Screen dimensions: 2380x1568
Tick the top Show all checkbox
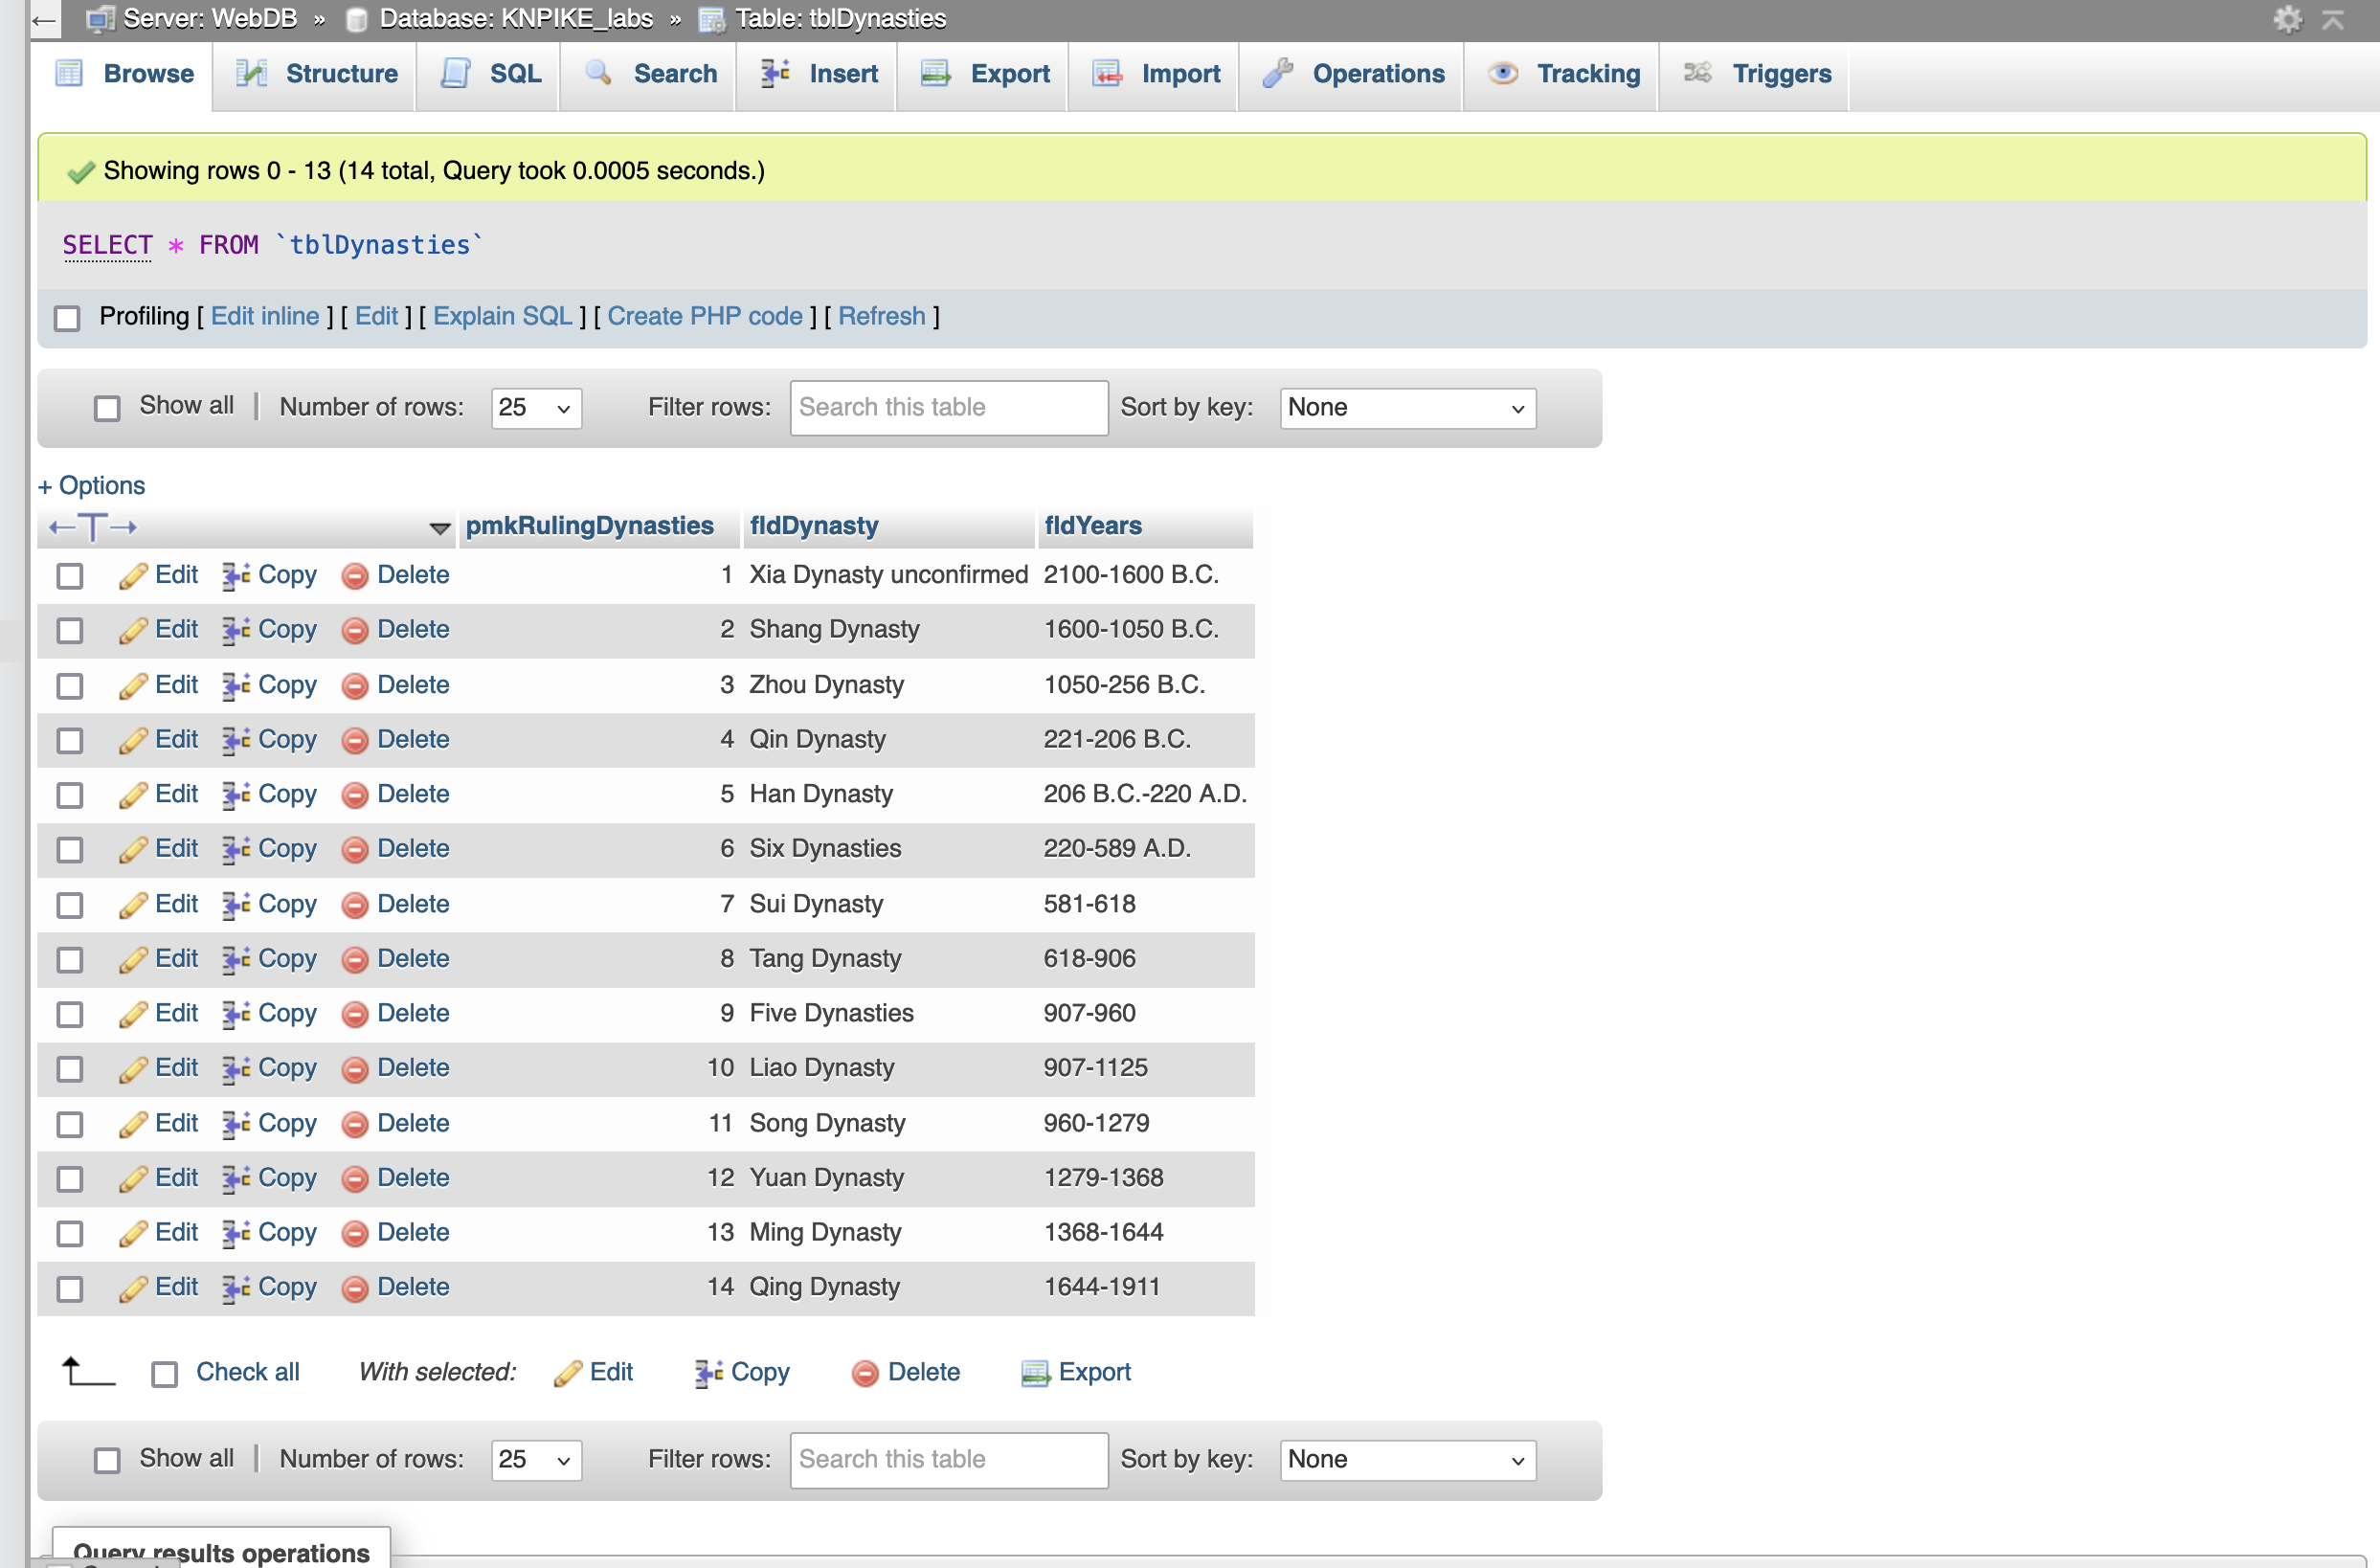click(107, 408)
